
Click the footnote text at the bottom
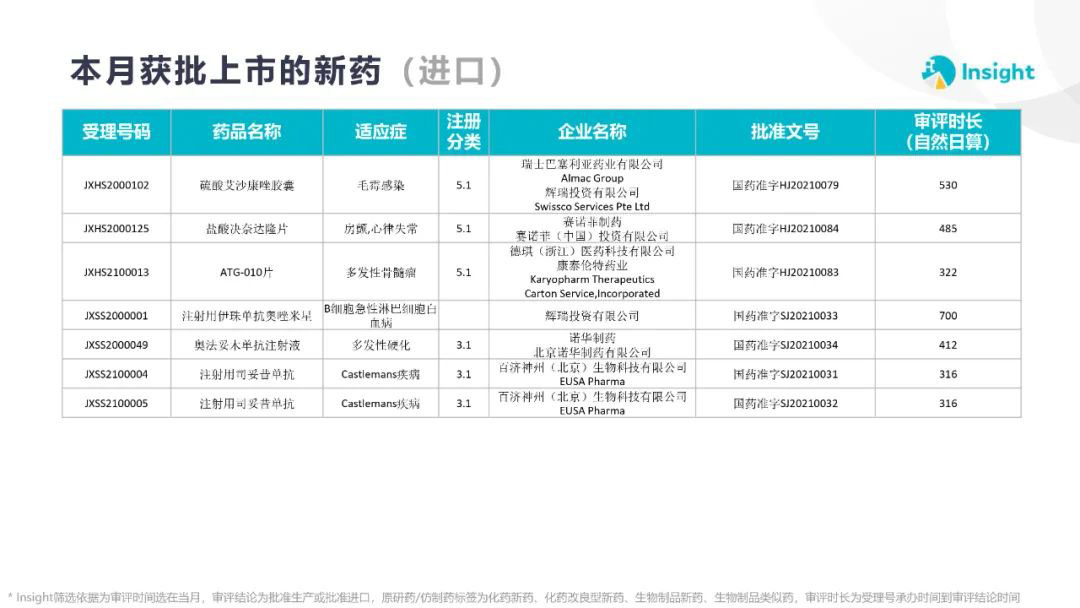click(514, 597)
